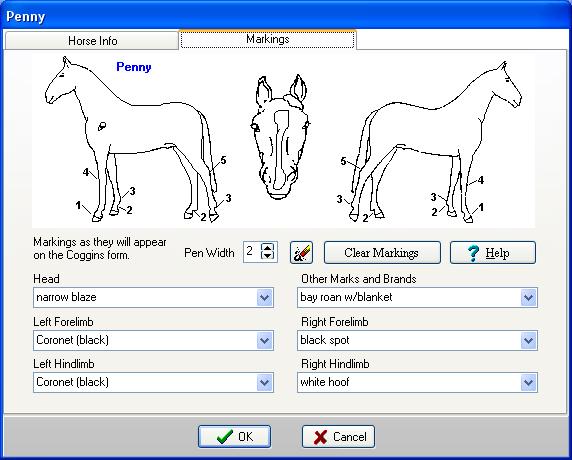
Task: Switch to the Horse Info tab
Action: 92,40
